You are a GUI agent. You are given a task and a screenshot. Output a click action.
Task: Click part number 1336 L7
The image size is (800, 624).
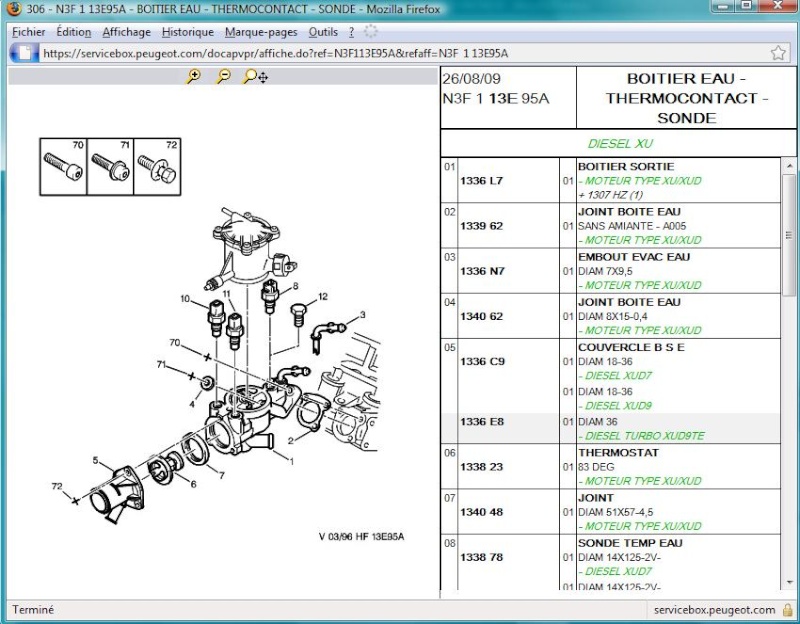(481, 181)
